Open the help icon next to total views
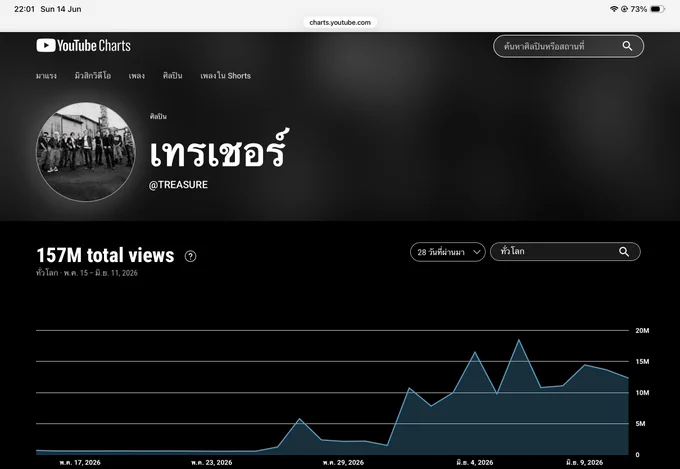This screenshot has width=680, height=469. (x=190, y=256)
